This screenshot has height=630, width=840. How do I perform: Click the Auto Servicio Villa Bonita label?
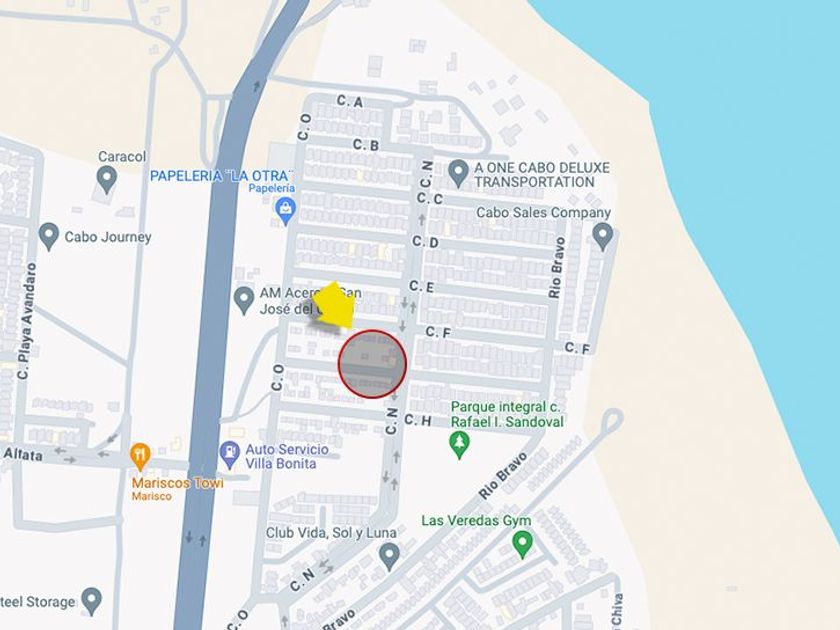pos(287,456)
